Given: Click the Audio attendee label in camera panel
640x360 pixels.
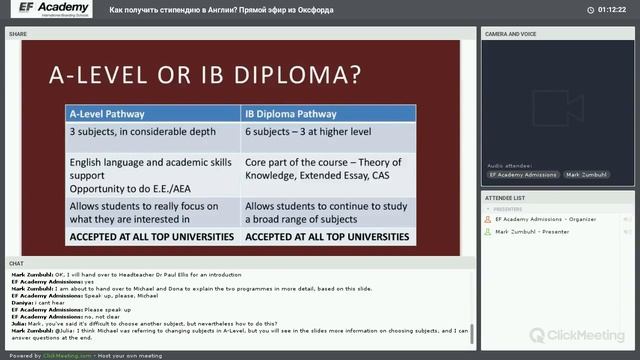Looking at the screenshot, I should (x=509, y=166).
